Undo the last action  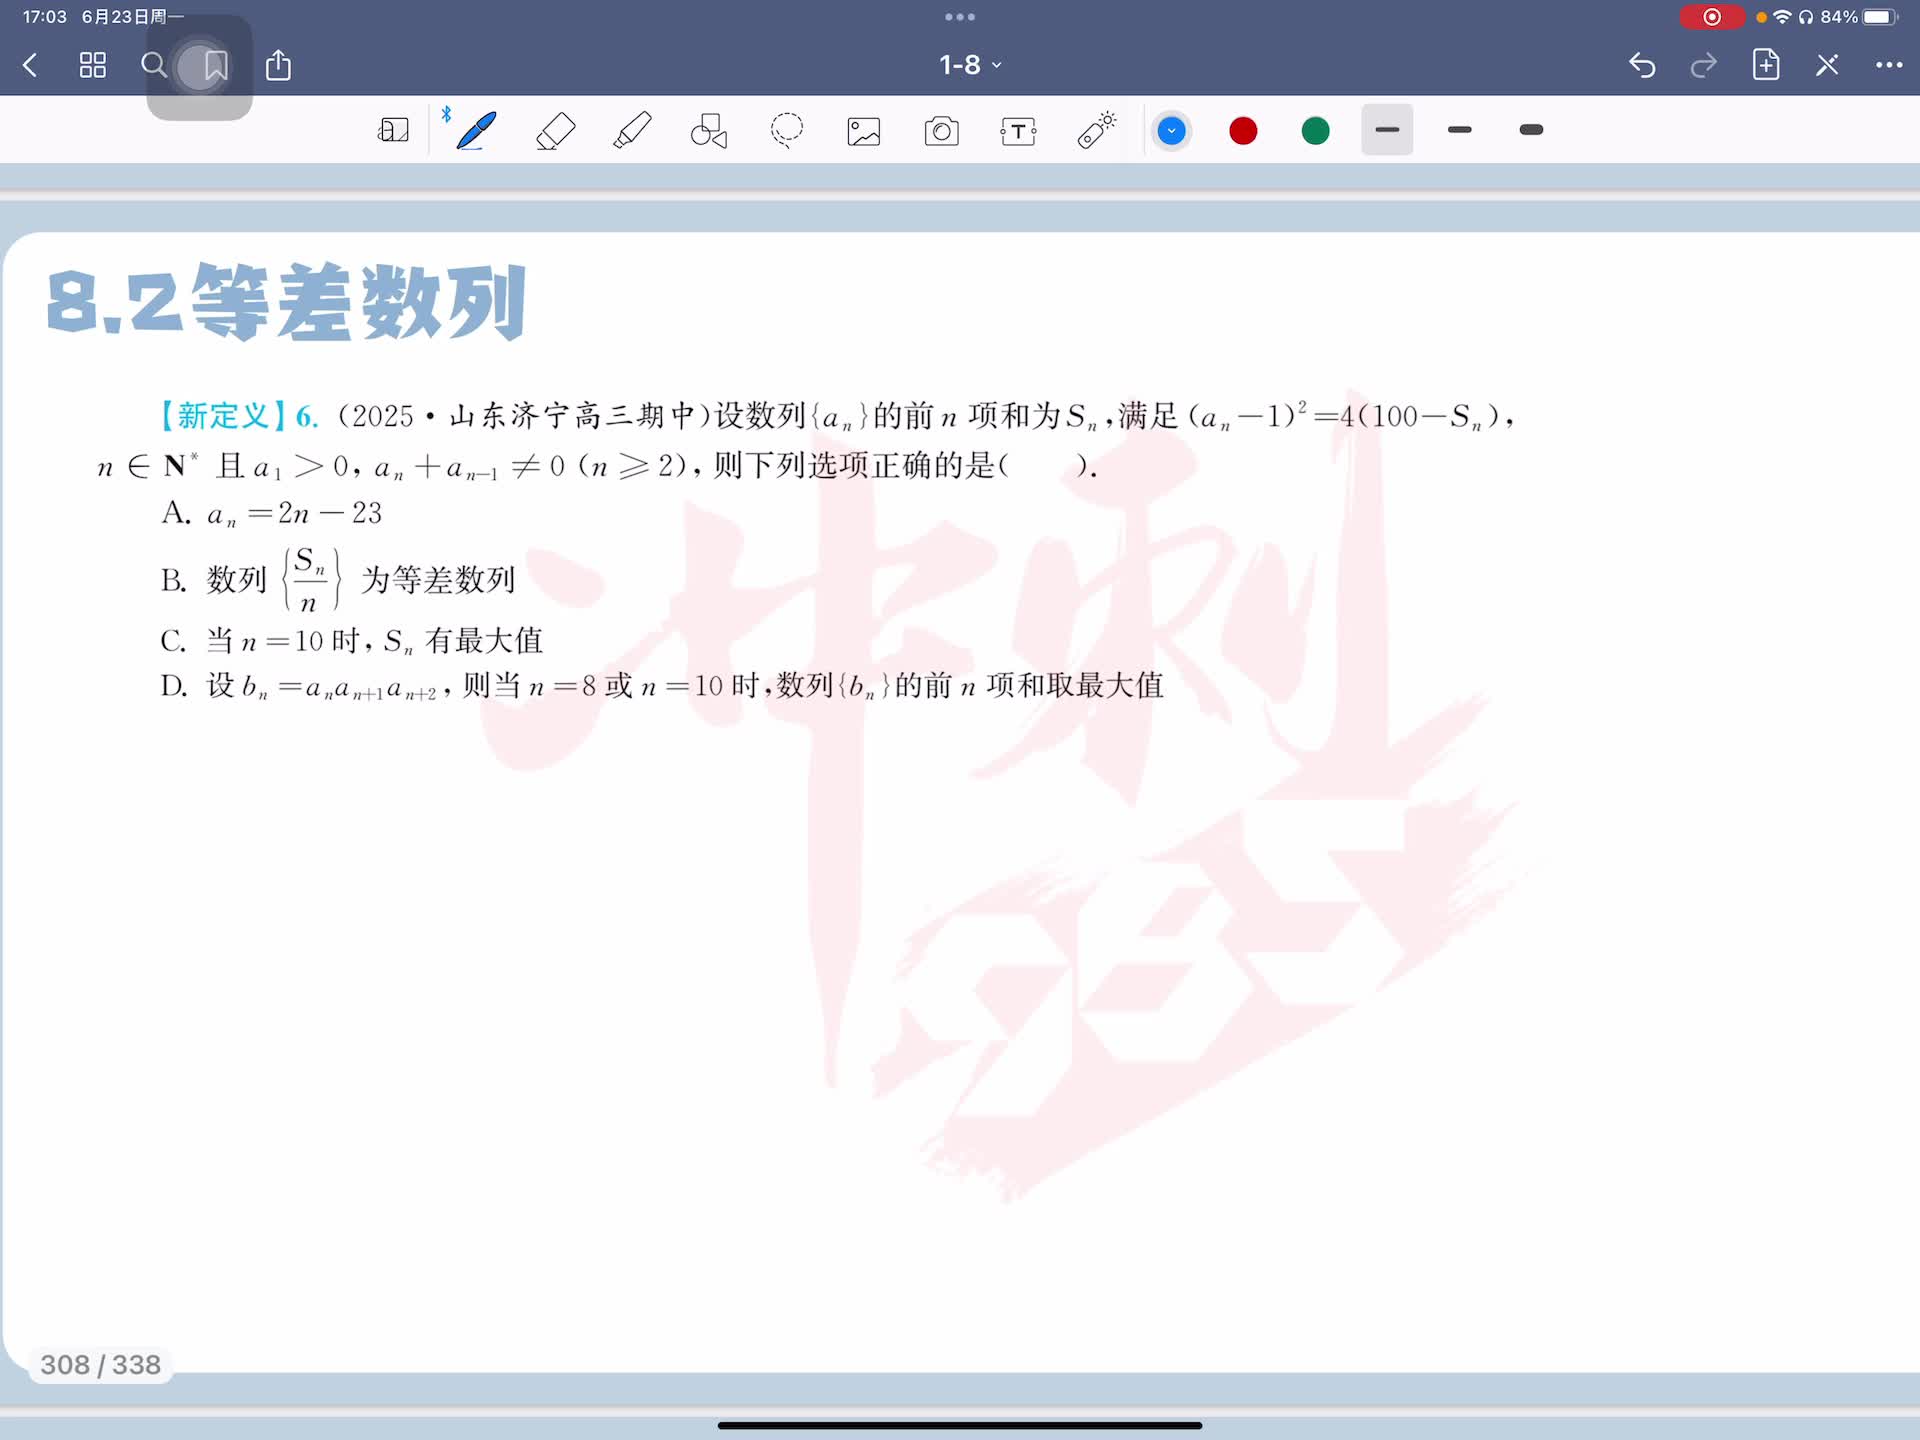coord(1642,66)
